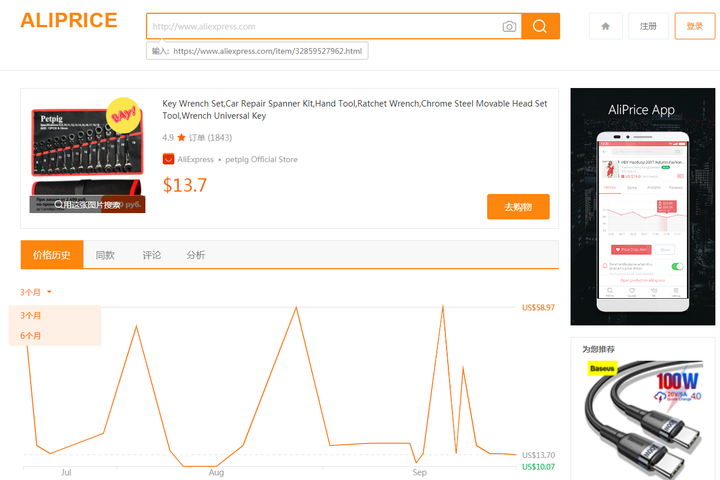Click the Aug axis label on chart

[216, 472]
